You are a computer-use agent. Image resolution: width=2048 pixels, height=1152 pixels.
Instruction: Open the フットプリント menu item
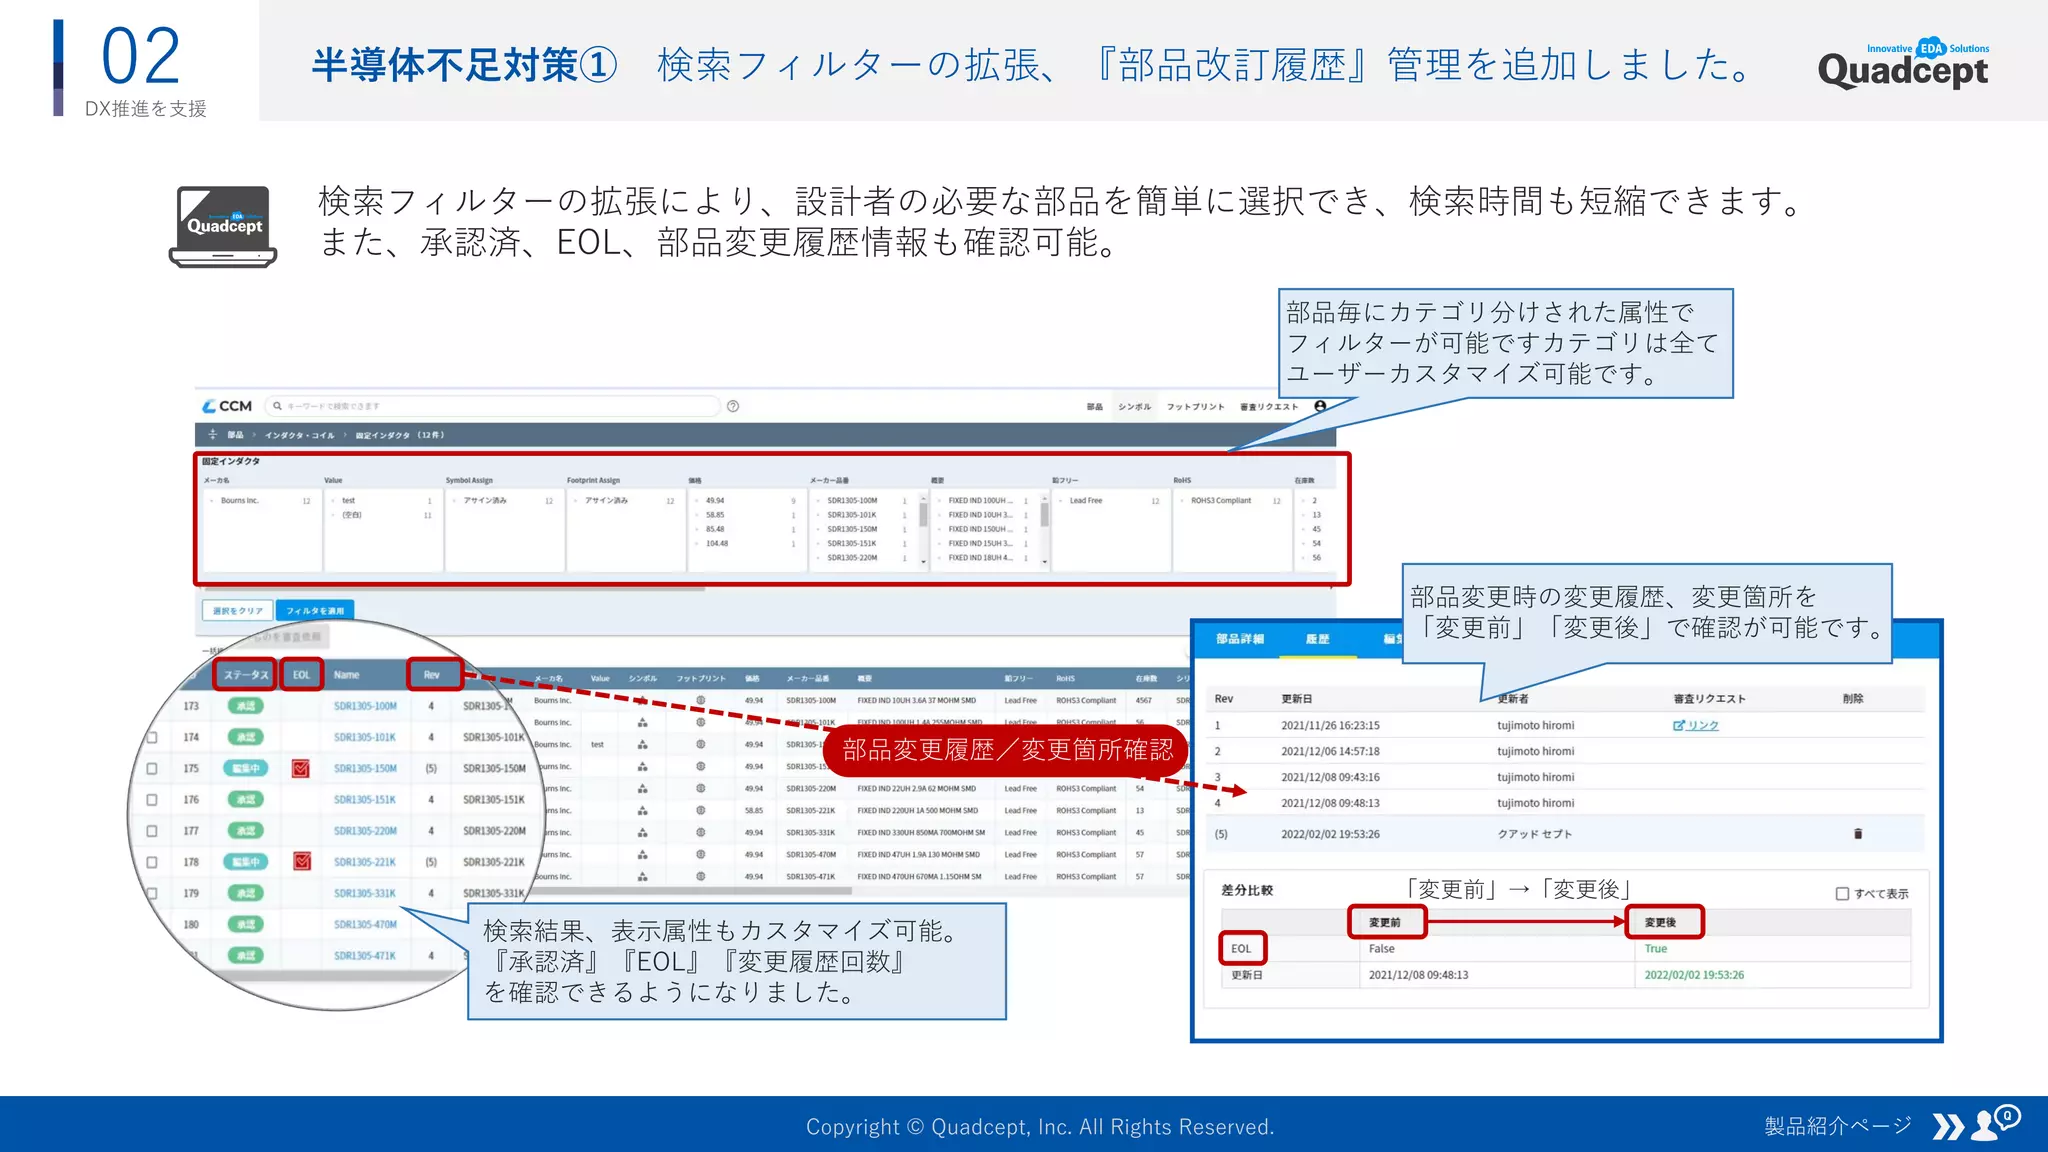click(1195, 407)
